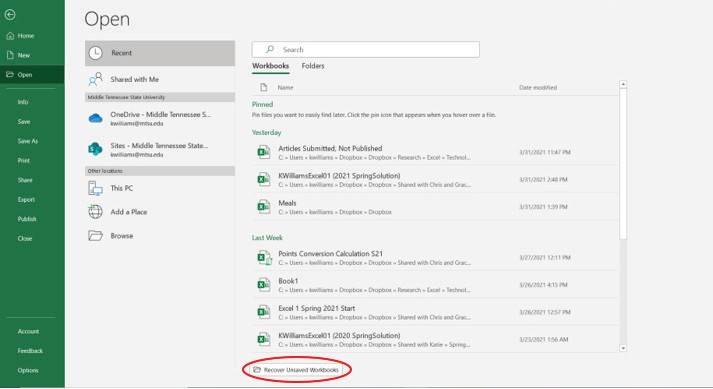Open Excel 1 Spring 2021 Start name
This screenshot has width=713, height=389.
tap(316, 308)
